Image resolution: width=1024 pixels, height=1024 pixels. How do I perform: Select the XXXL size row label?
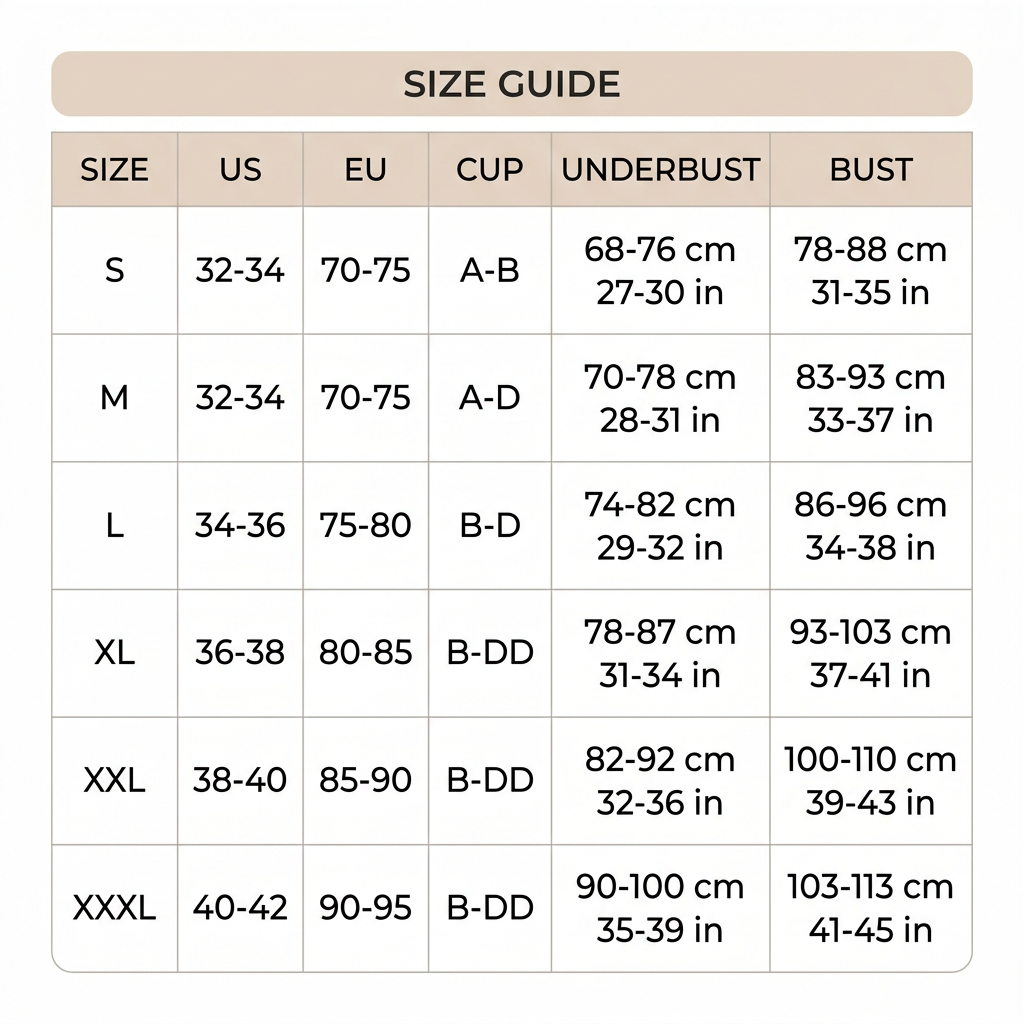[114, 908]
